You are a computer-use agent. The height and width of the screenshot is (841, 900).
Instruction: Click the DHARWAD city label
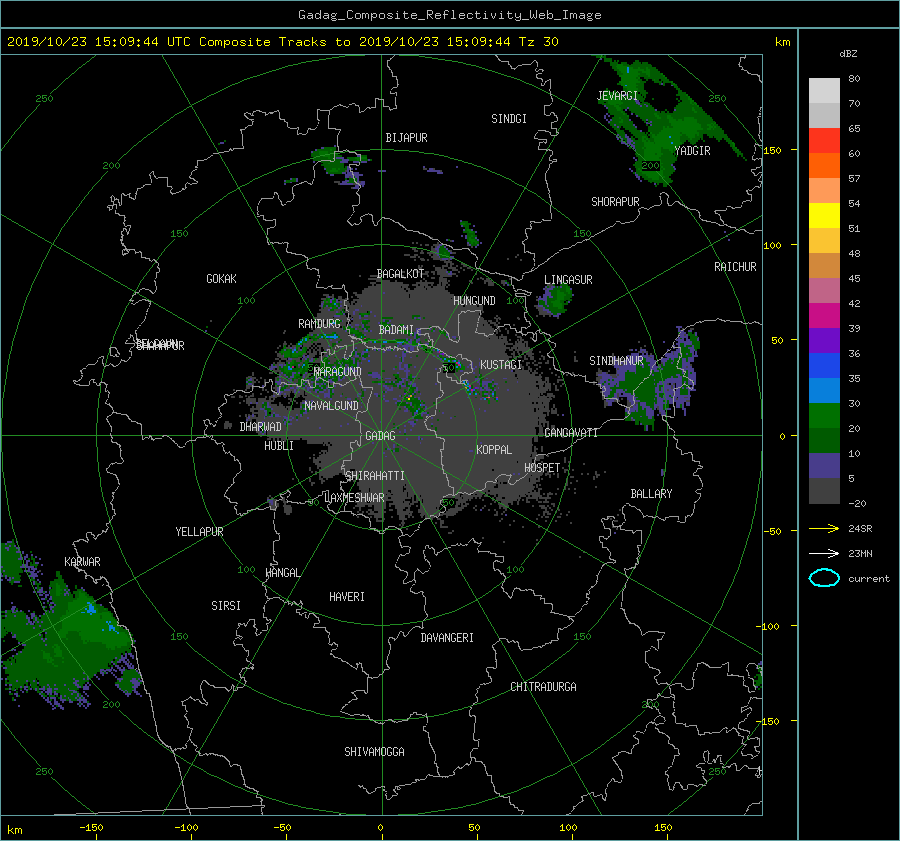[260, 427]
